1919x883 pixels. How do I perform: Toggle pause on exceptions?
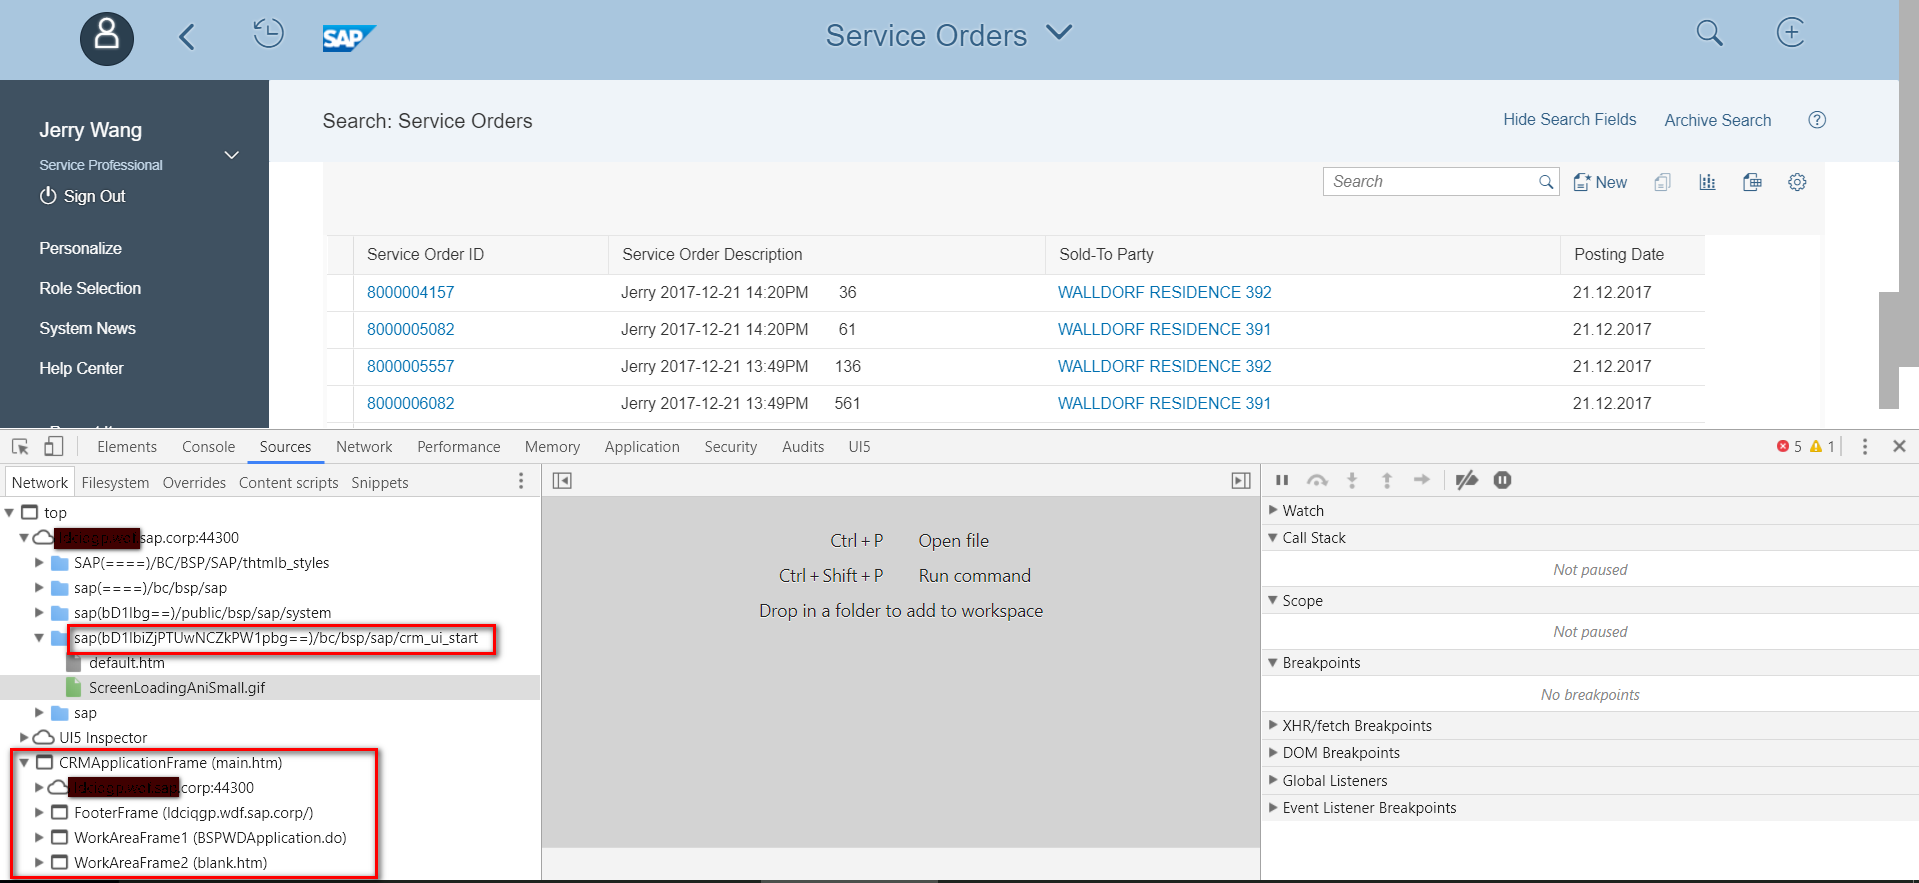pos(1502,481)
